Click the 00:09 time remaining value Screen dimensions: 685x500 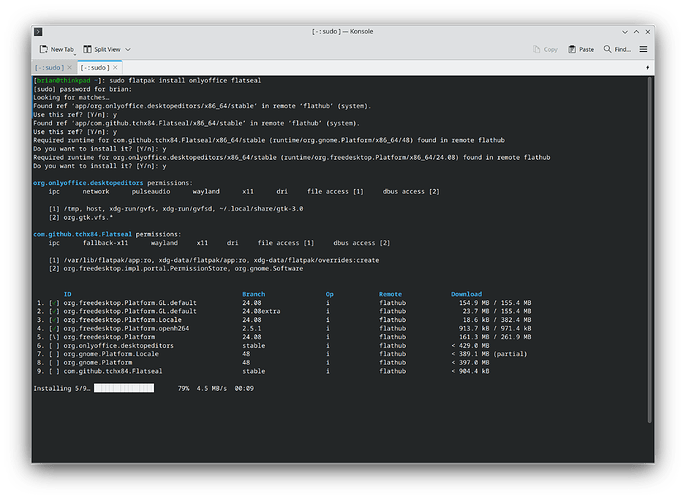pos(244,388)
